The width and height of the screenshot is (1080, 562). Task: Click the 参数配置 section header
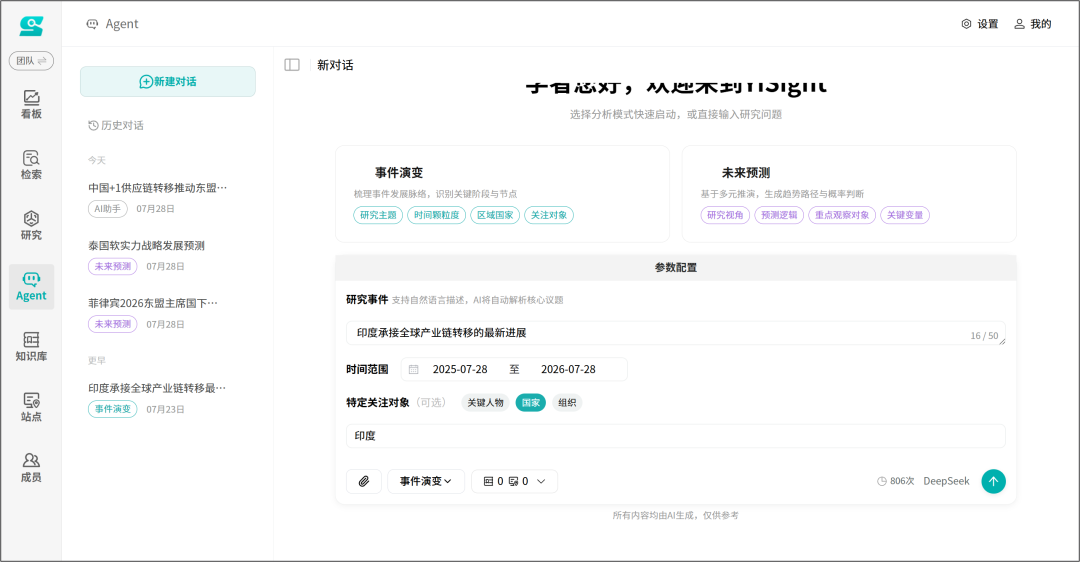coord(676,267)
